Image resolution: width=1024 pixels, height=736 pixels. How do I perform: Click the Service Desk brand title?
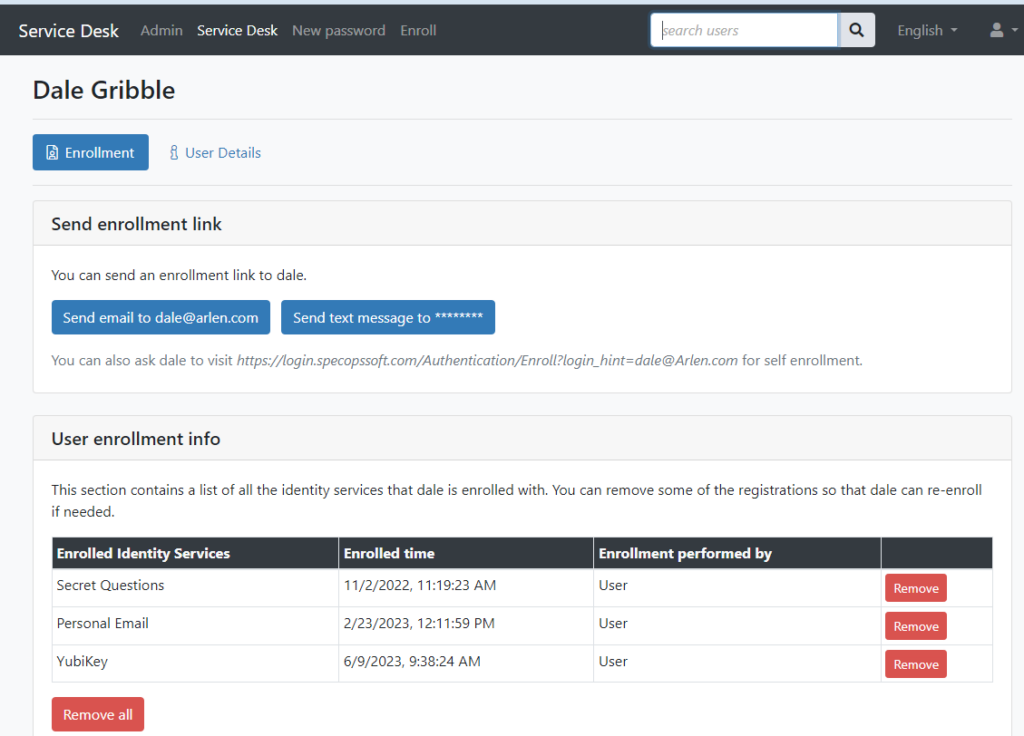69,31
